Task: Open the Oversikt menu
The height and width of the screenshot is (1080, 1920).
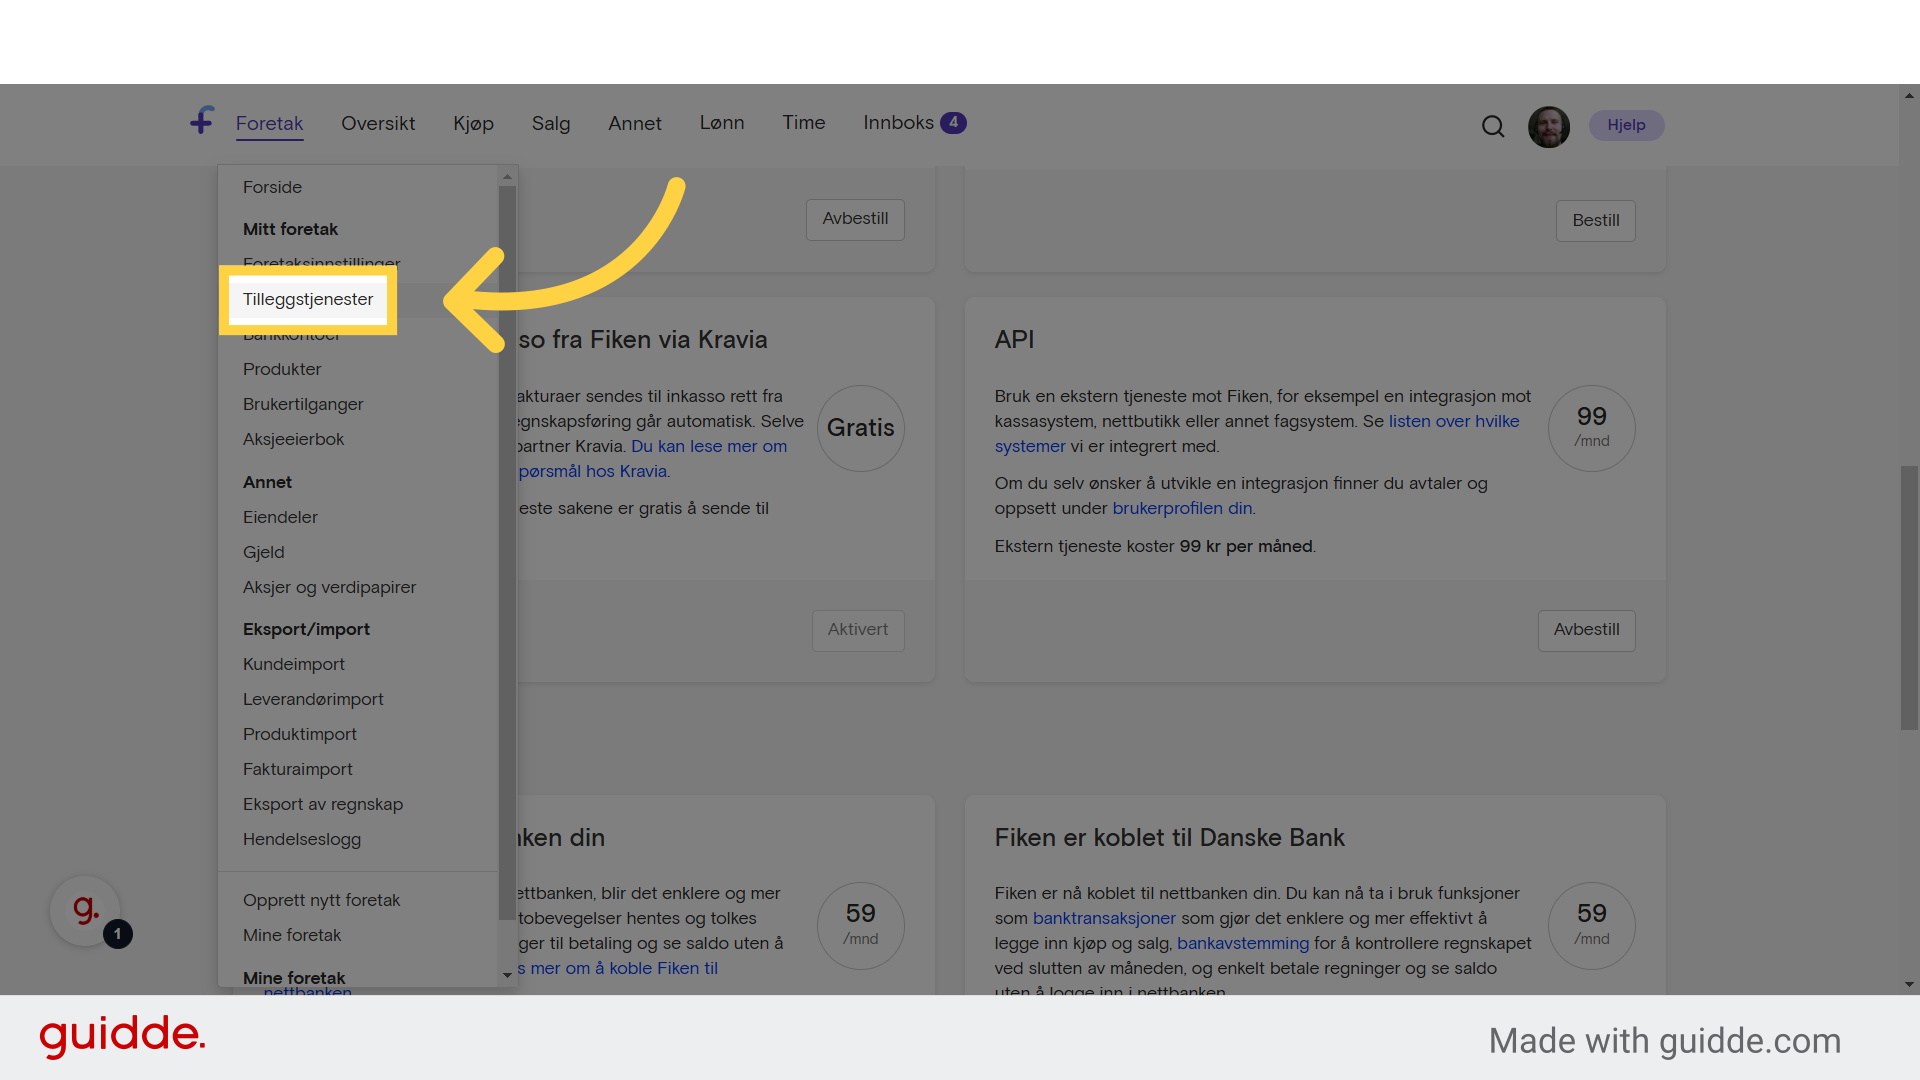Action: tap(378, 123)
